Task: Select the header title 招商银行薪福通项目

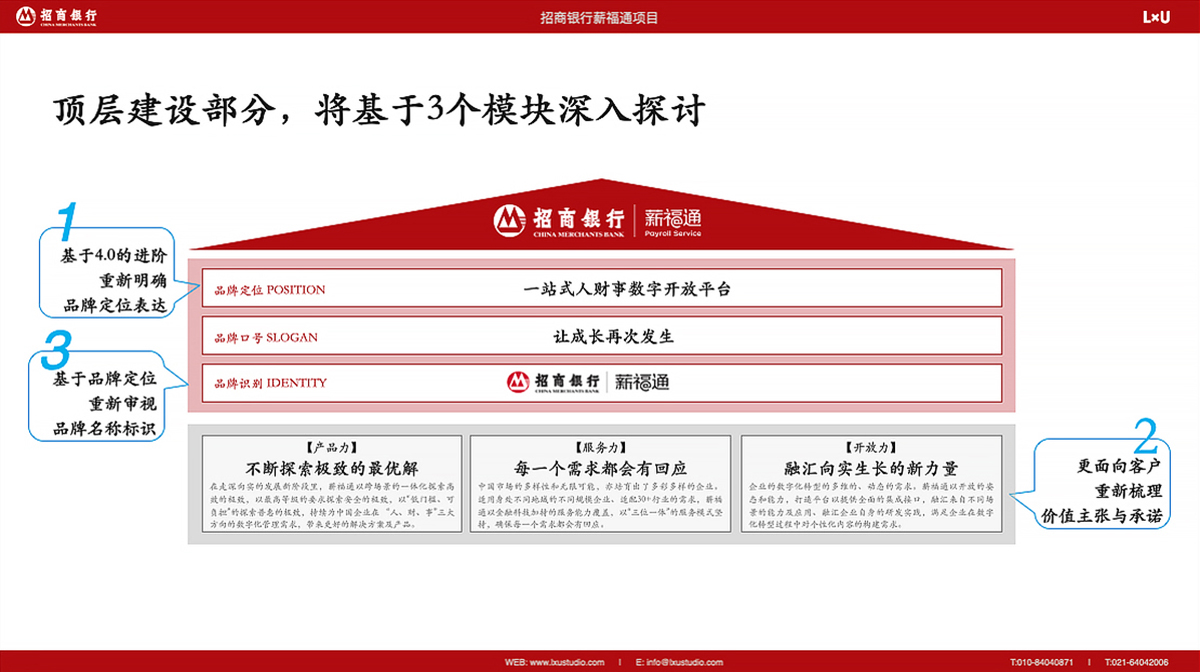Action: coord(599,17)
